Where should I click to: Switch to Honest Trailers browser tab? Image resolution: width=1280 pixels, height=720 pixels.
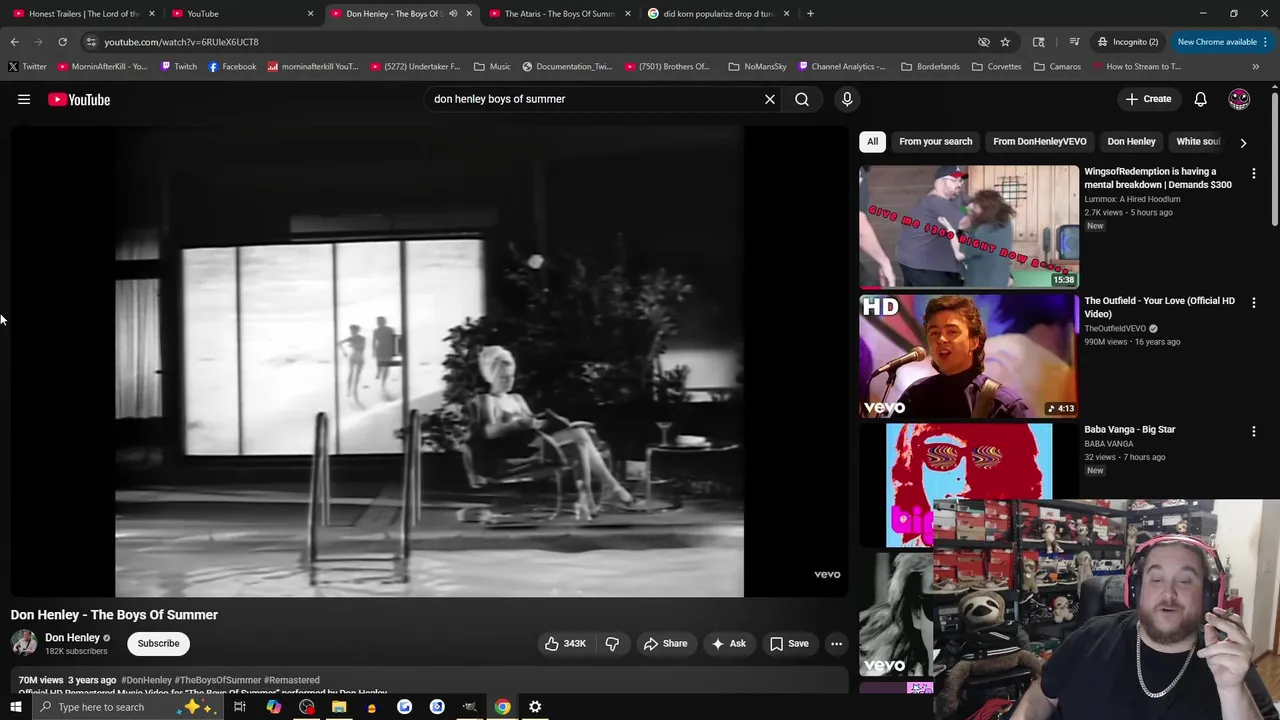tap(84, 14)
